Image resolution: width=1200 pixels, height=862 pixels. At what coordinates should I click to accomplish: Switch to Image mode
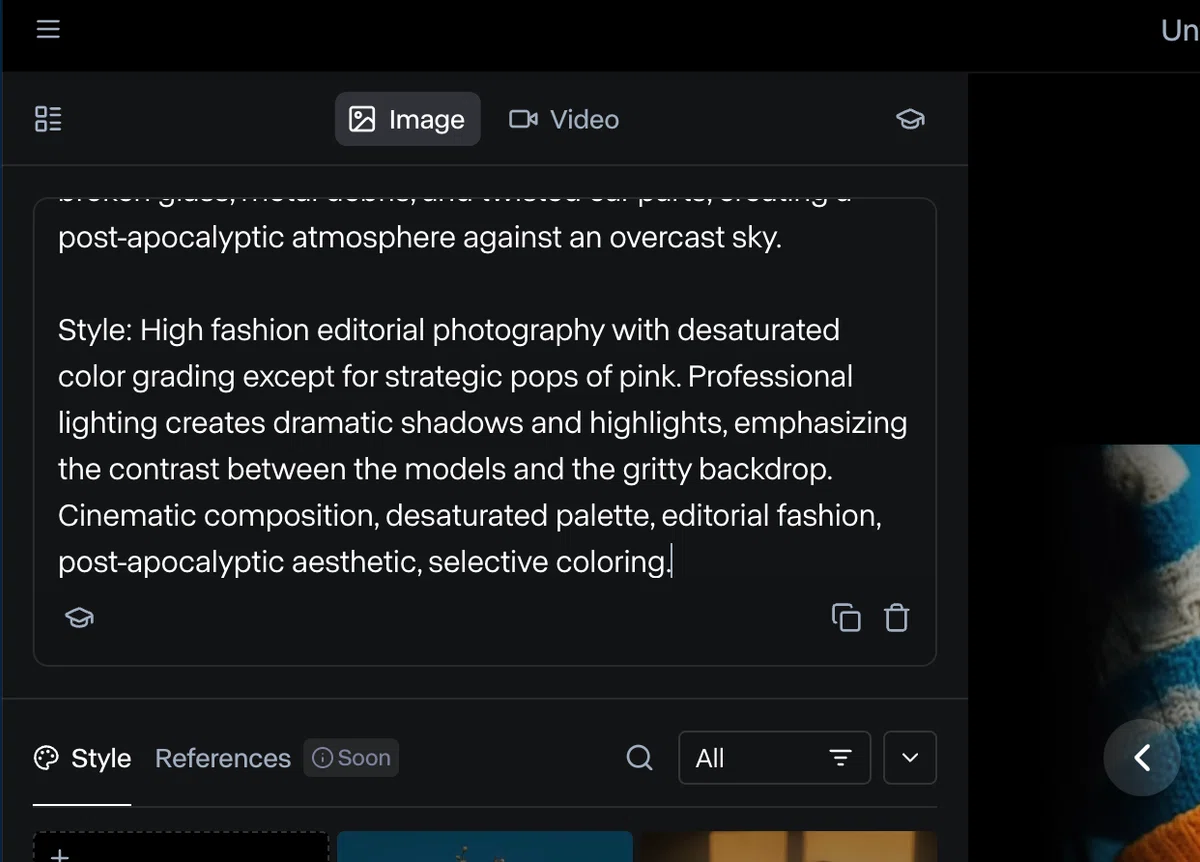pos(407,120)
